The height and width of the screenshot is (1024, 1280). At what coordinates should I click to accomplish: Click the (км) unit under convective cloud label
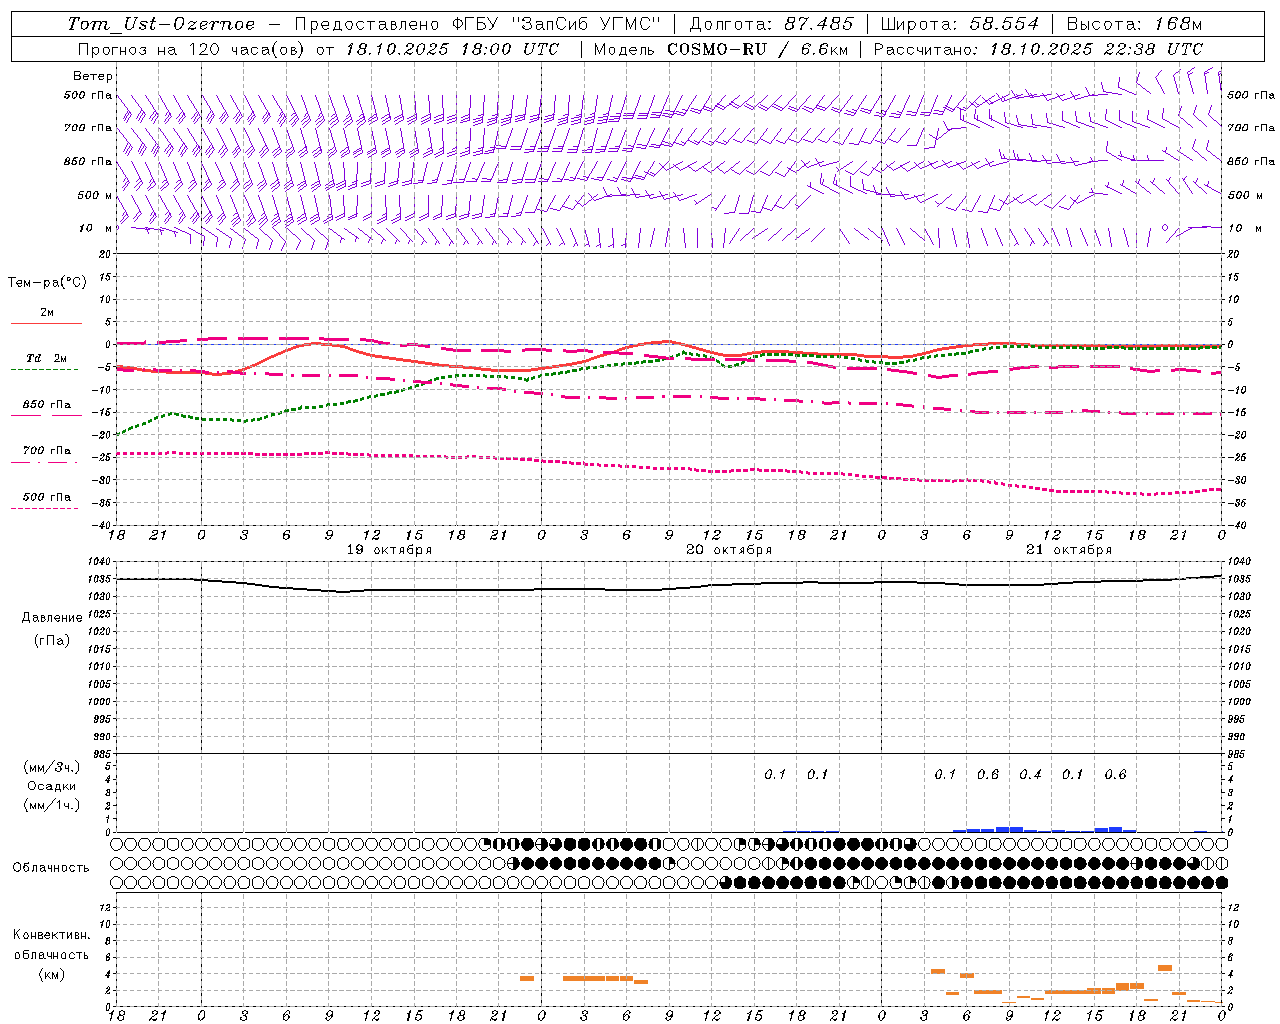[52, 974]
